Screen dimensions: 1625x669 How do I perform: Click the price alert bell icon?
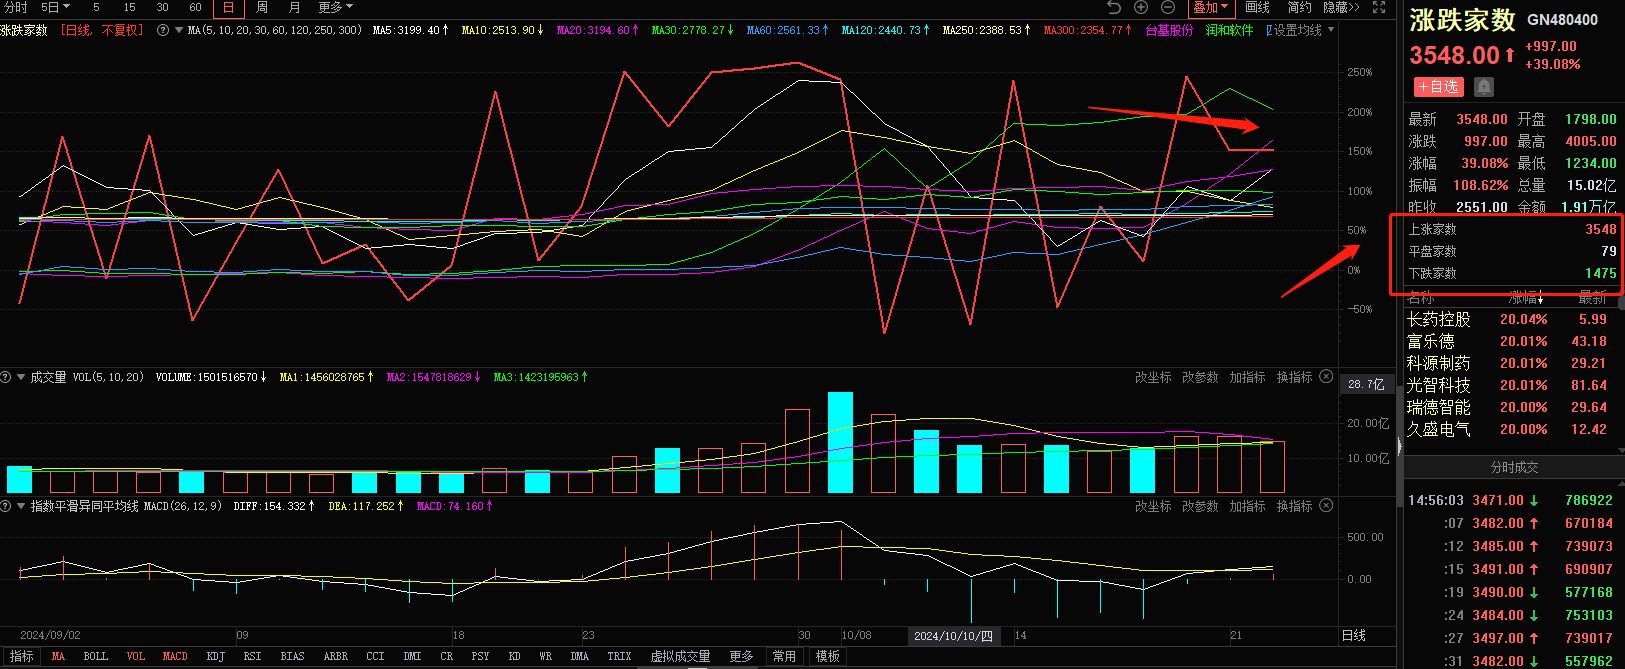(x=1484, y=87)
